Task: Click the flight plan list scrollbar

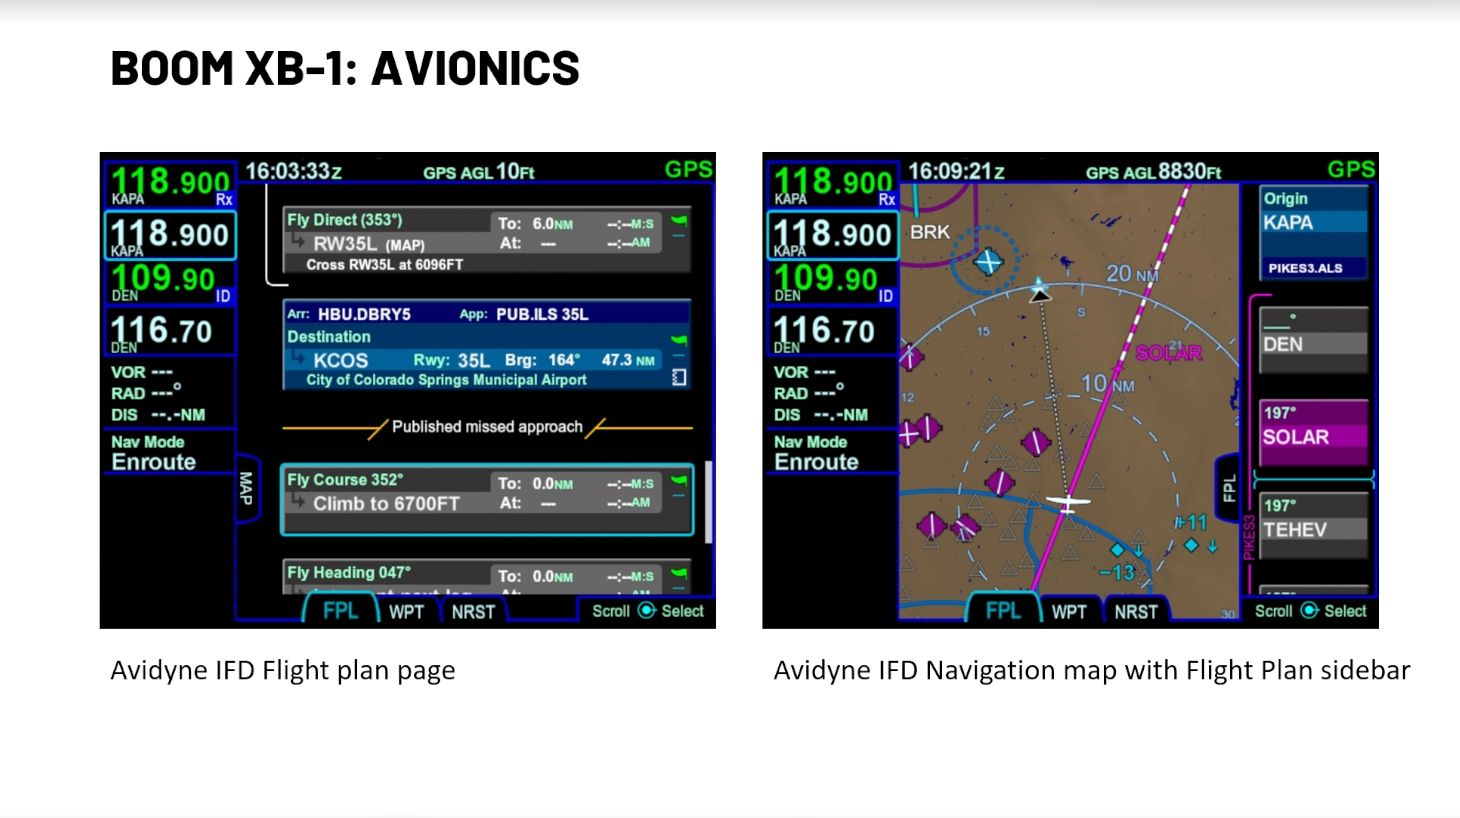Action: [x=709, y=500]
